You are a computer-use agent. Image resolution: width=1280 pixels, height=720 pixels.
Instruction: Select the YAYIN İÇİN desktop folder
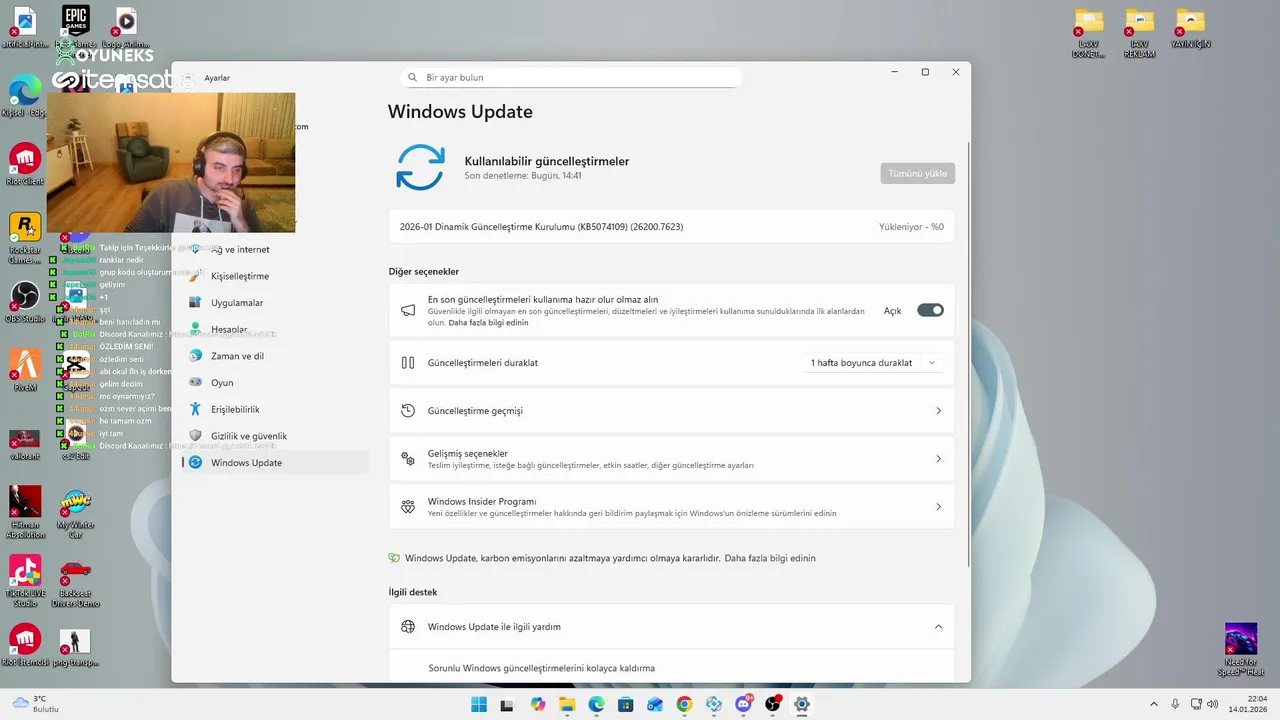click(x=1190, y=28)
